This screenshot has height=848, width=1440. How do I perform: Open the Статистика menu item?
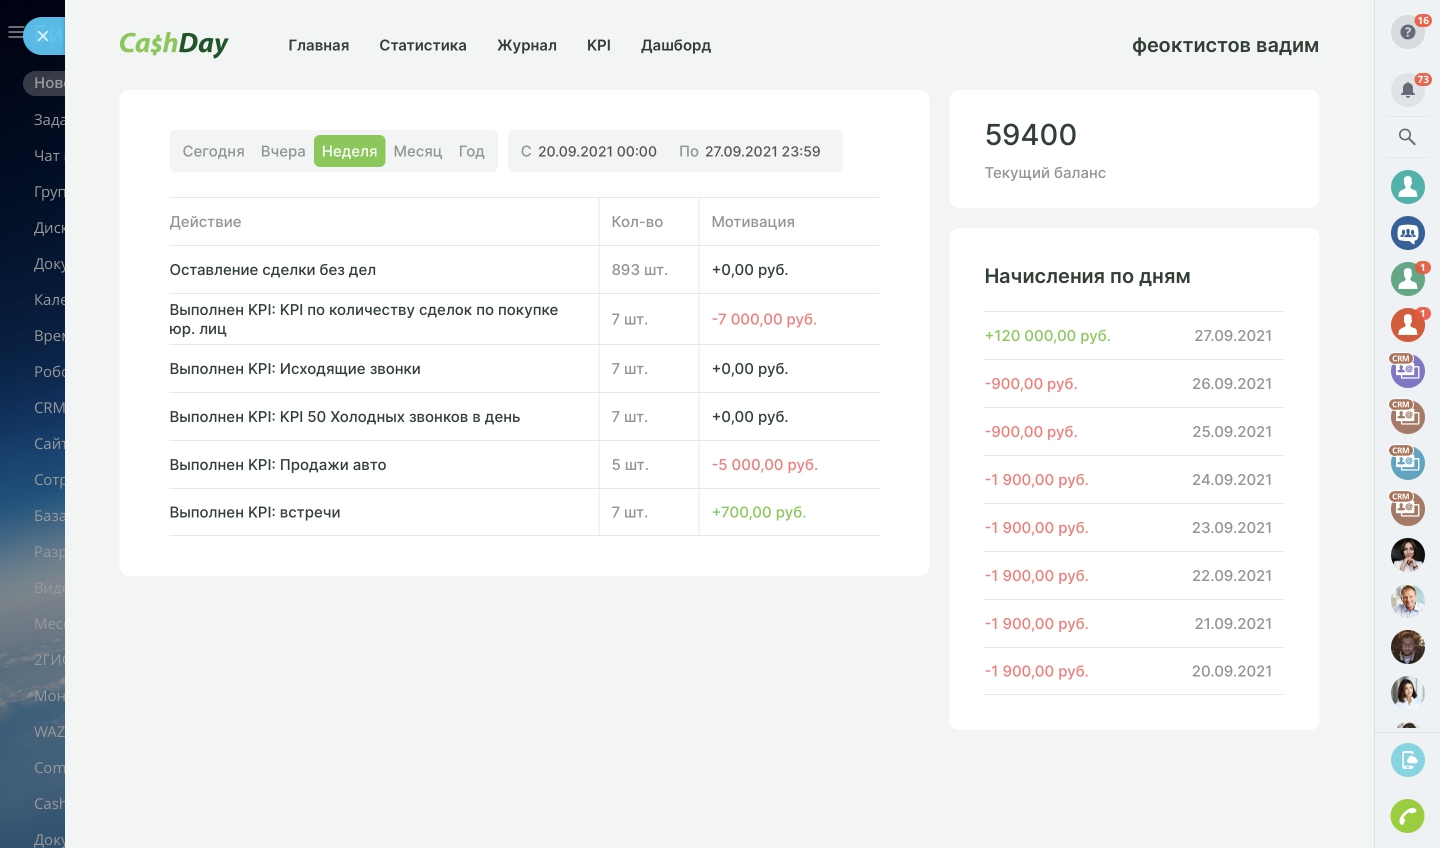coord(422,45)
